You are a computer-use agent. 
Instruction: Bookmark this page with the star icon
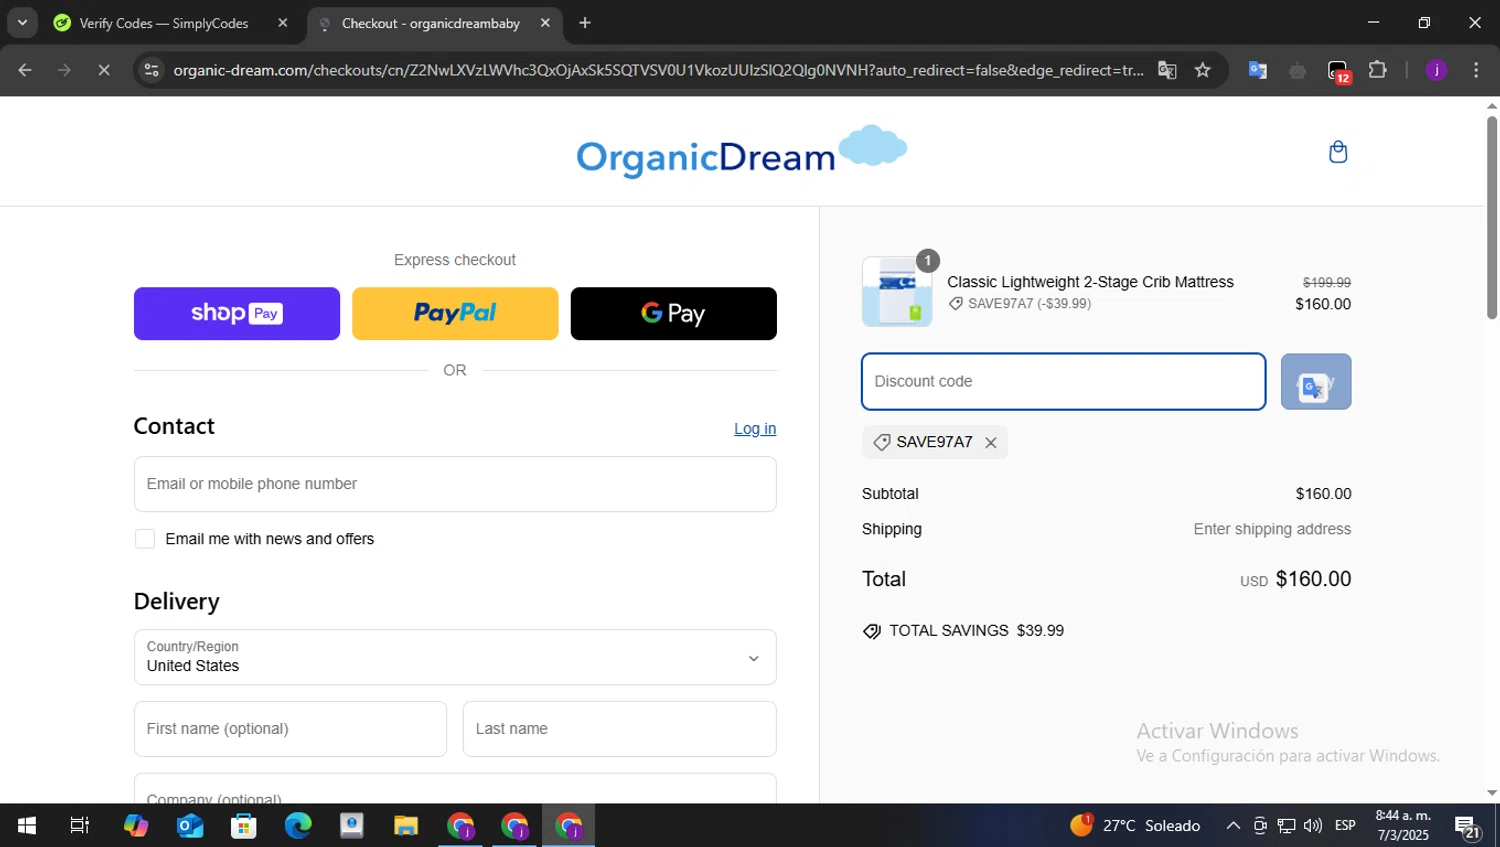click(x=1203, y=70)
